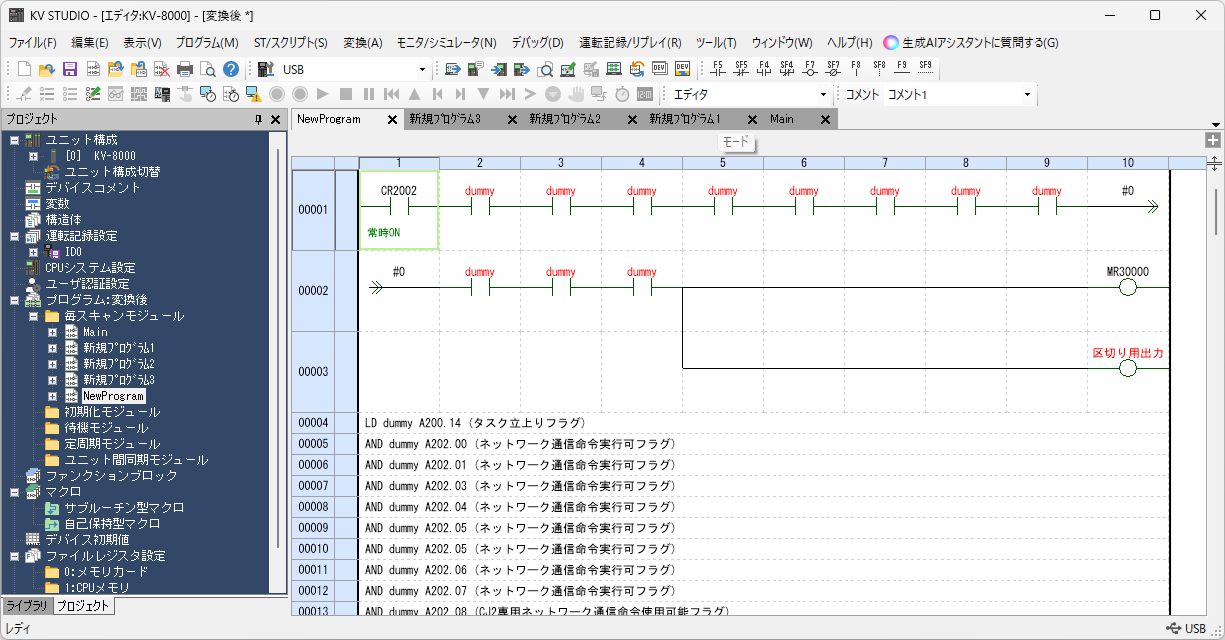Click the F5 normally-open contact icon
This screenshot has height=640, width=1225.
click(717, 68)
